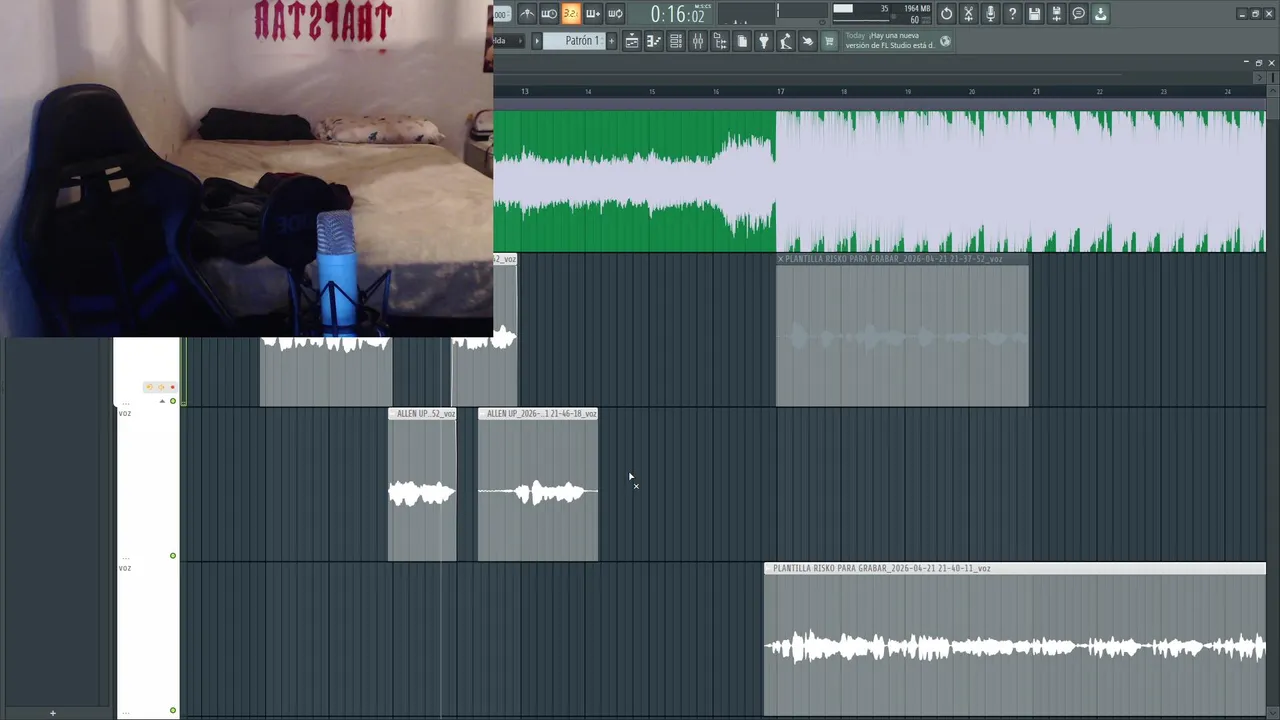Click the stacked pages icon
The image size is (1280, 720).
point(742,41)
